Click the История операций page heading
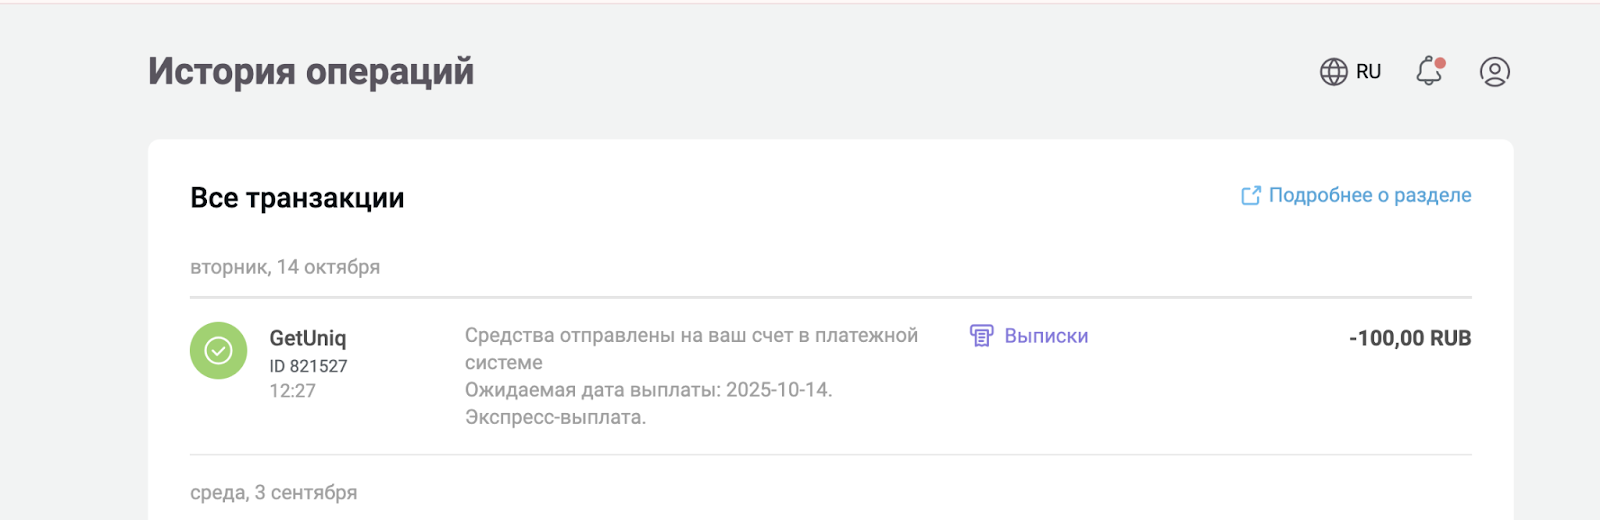 pyautogui.click(x=311, y=72)
